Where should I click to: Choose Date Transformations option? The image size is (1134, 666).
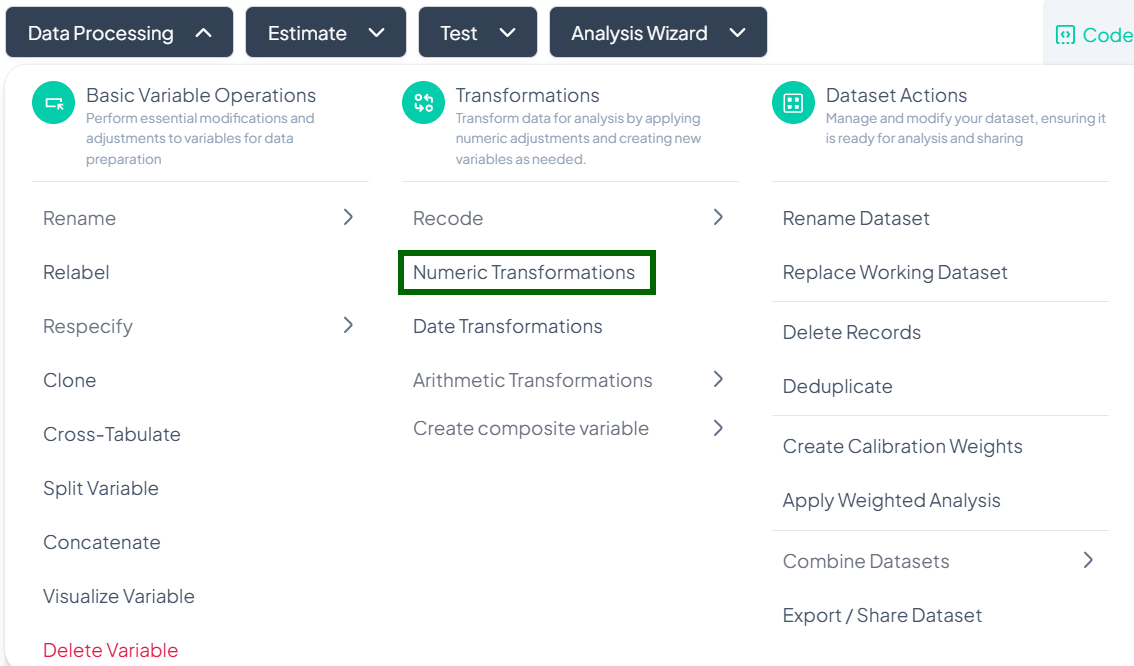pyautogui.click(x=507, y=326)
